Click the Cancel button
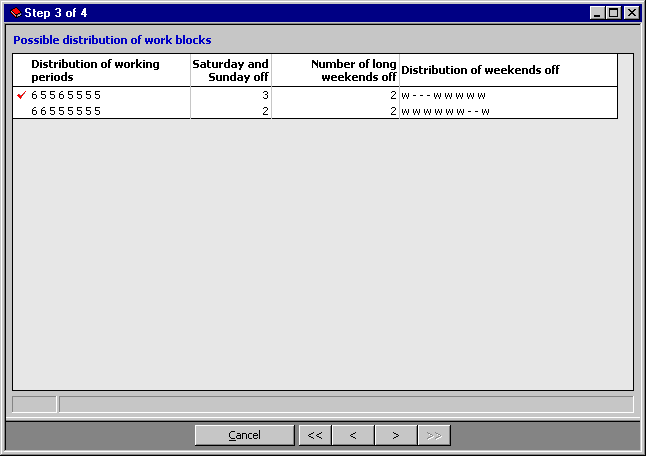Image resolution: width=646 pixels, height=456 pixels. pos(245,435)
